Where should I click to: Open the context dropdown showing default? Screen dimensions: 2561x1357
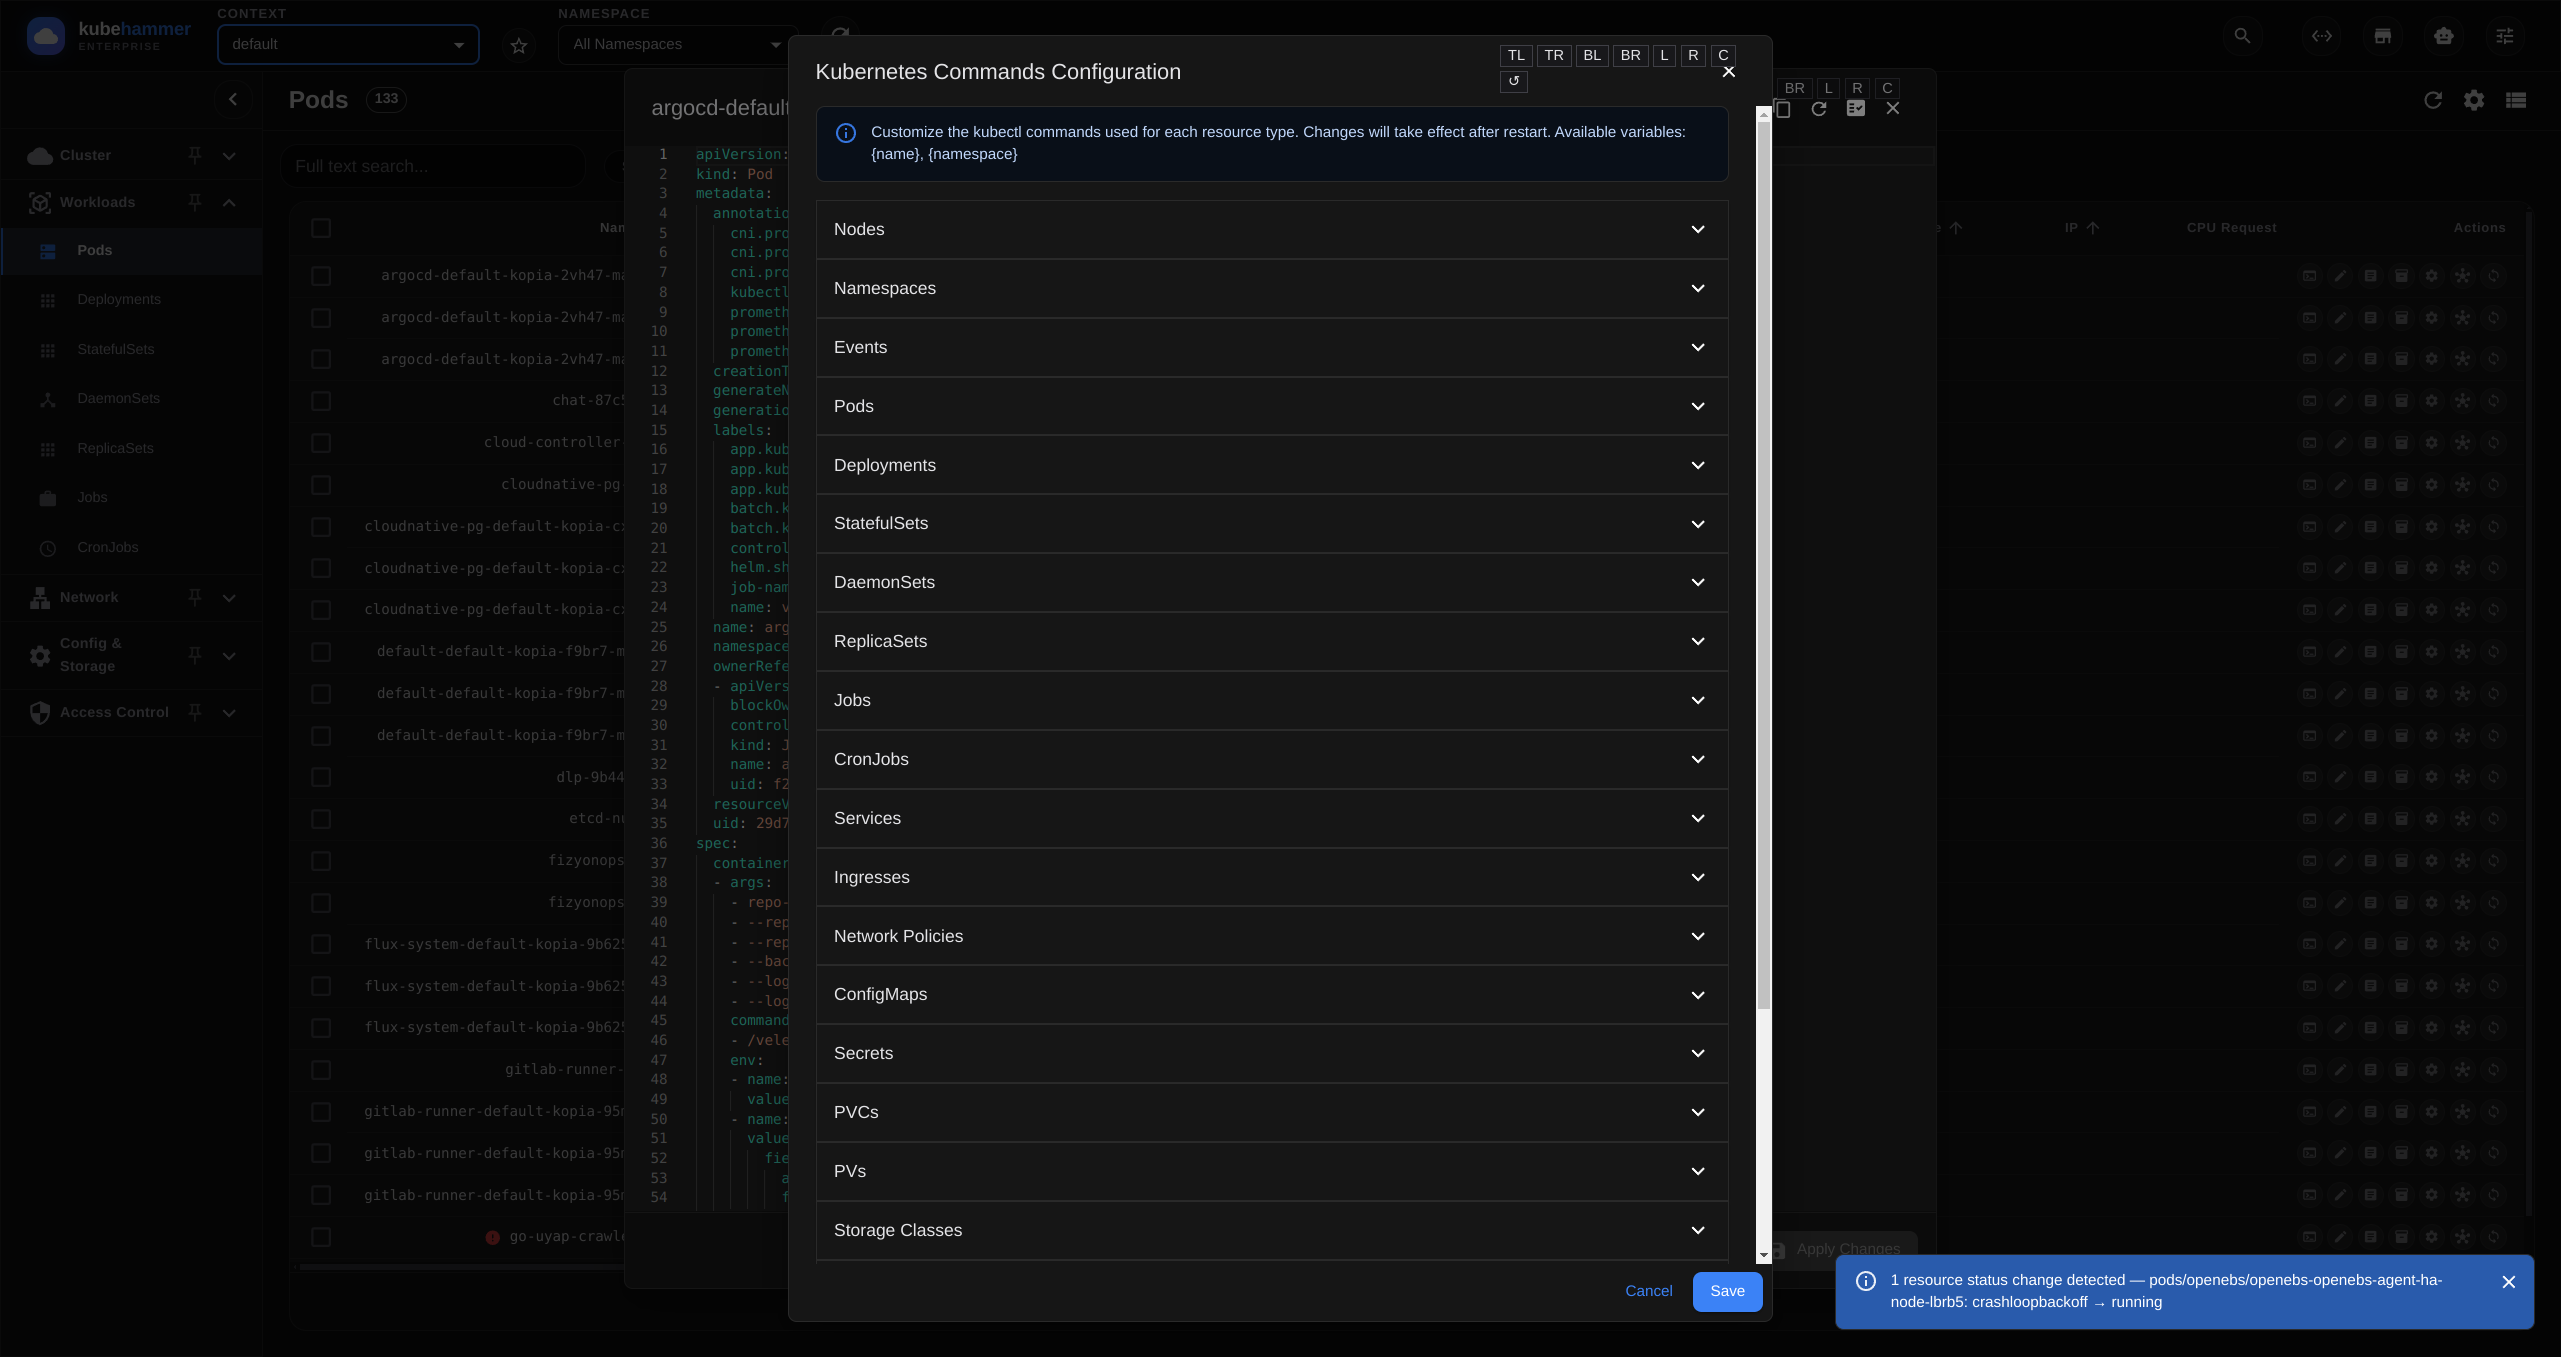[348, 45]
